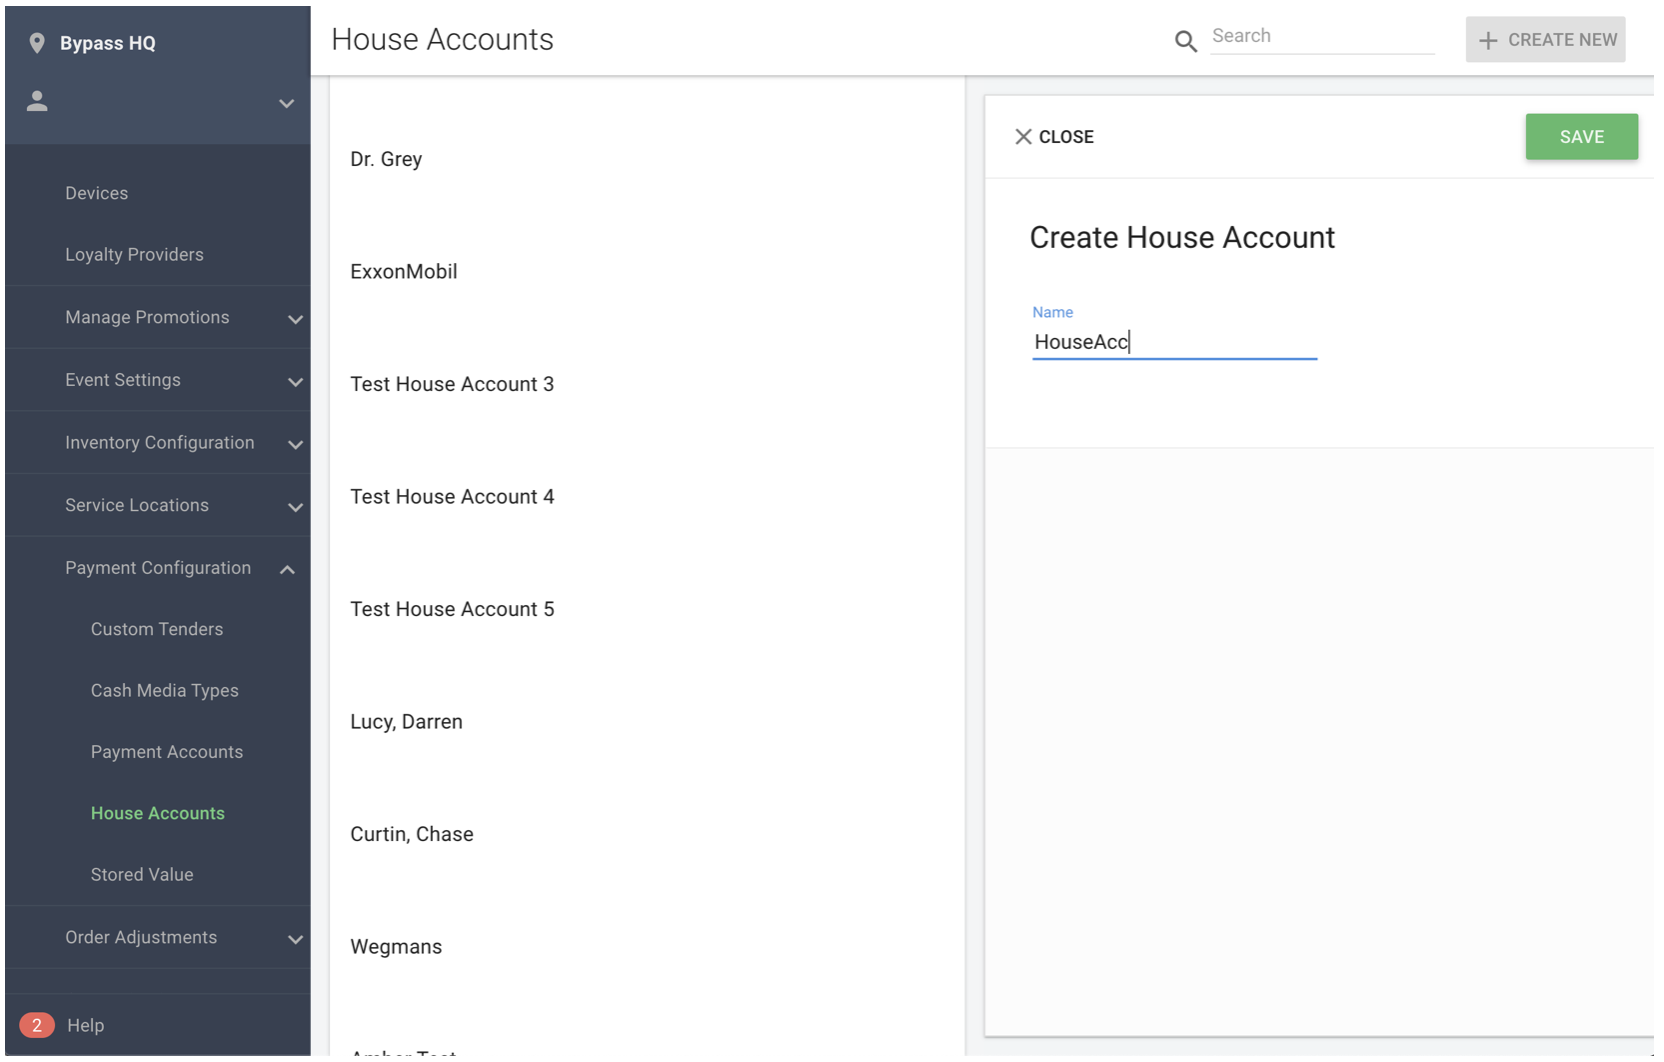Open the Stored Value section
This screenshot has width=1664, height=1062.
click(142, 874)
